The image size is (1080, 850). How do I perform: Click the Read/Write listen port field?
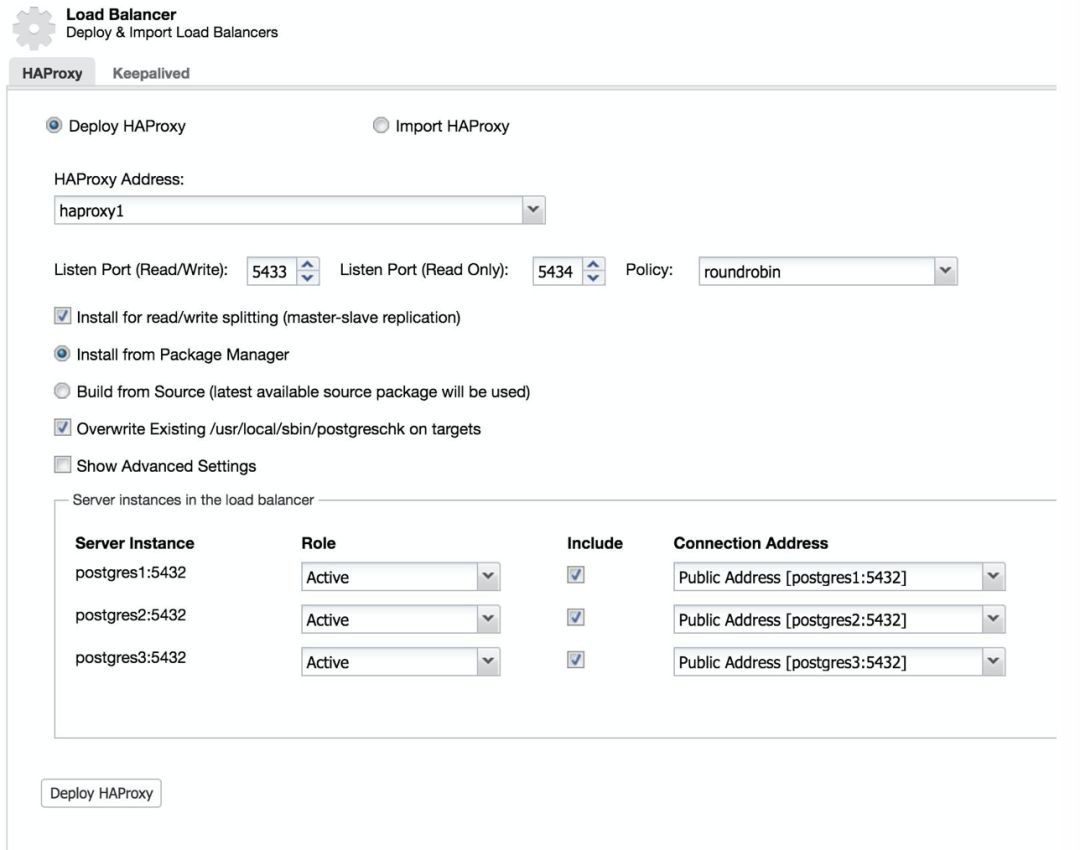click(x=270, y=272)
